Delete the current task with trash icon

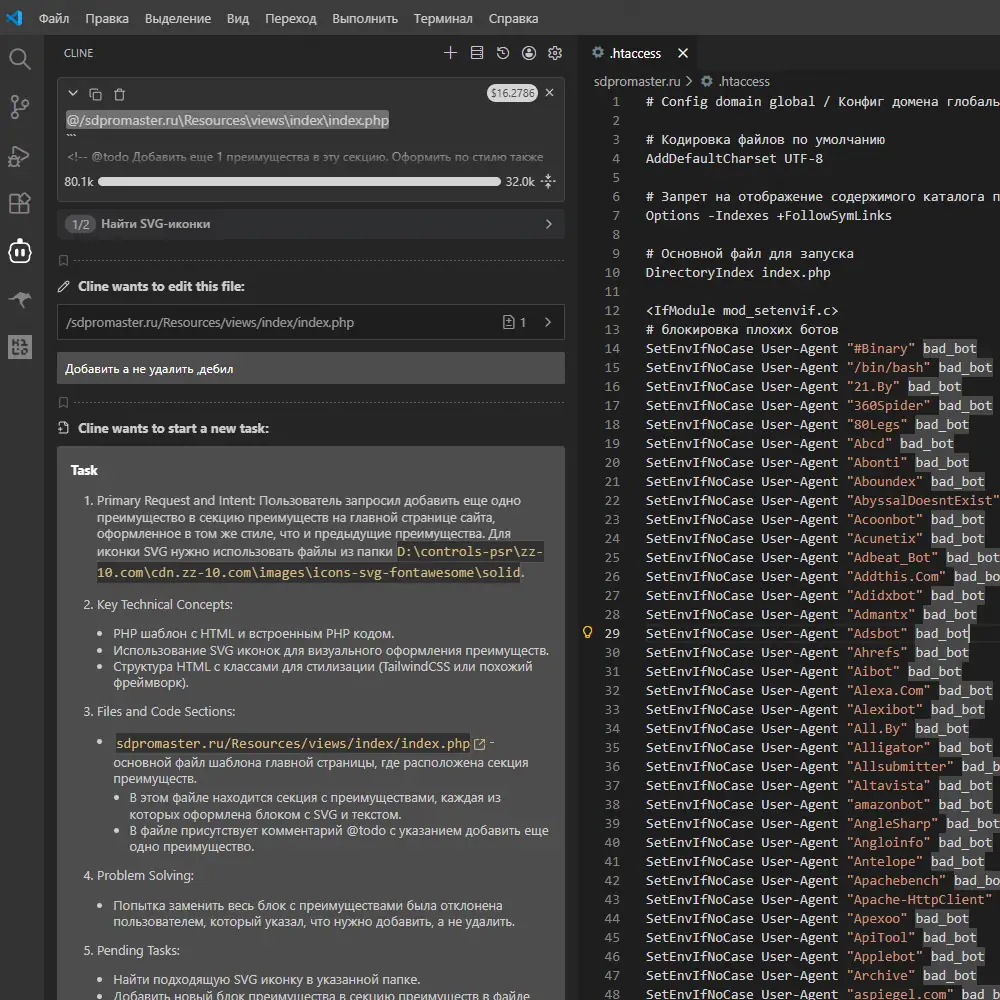coord(119,94)
